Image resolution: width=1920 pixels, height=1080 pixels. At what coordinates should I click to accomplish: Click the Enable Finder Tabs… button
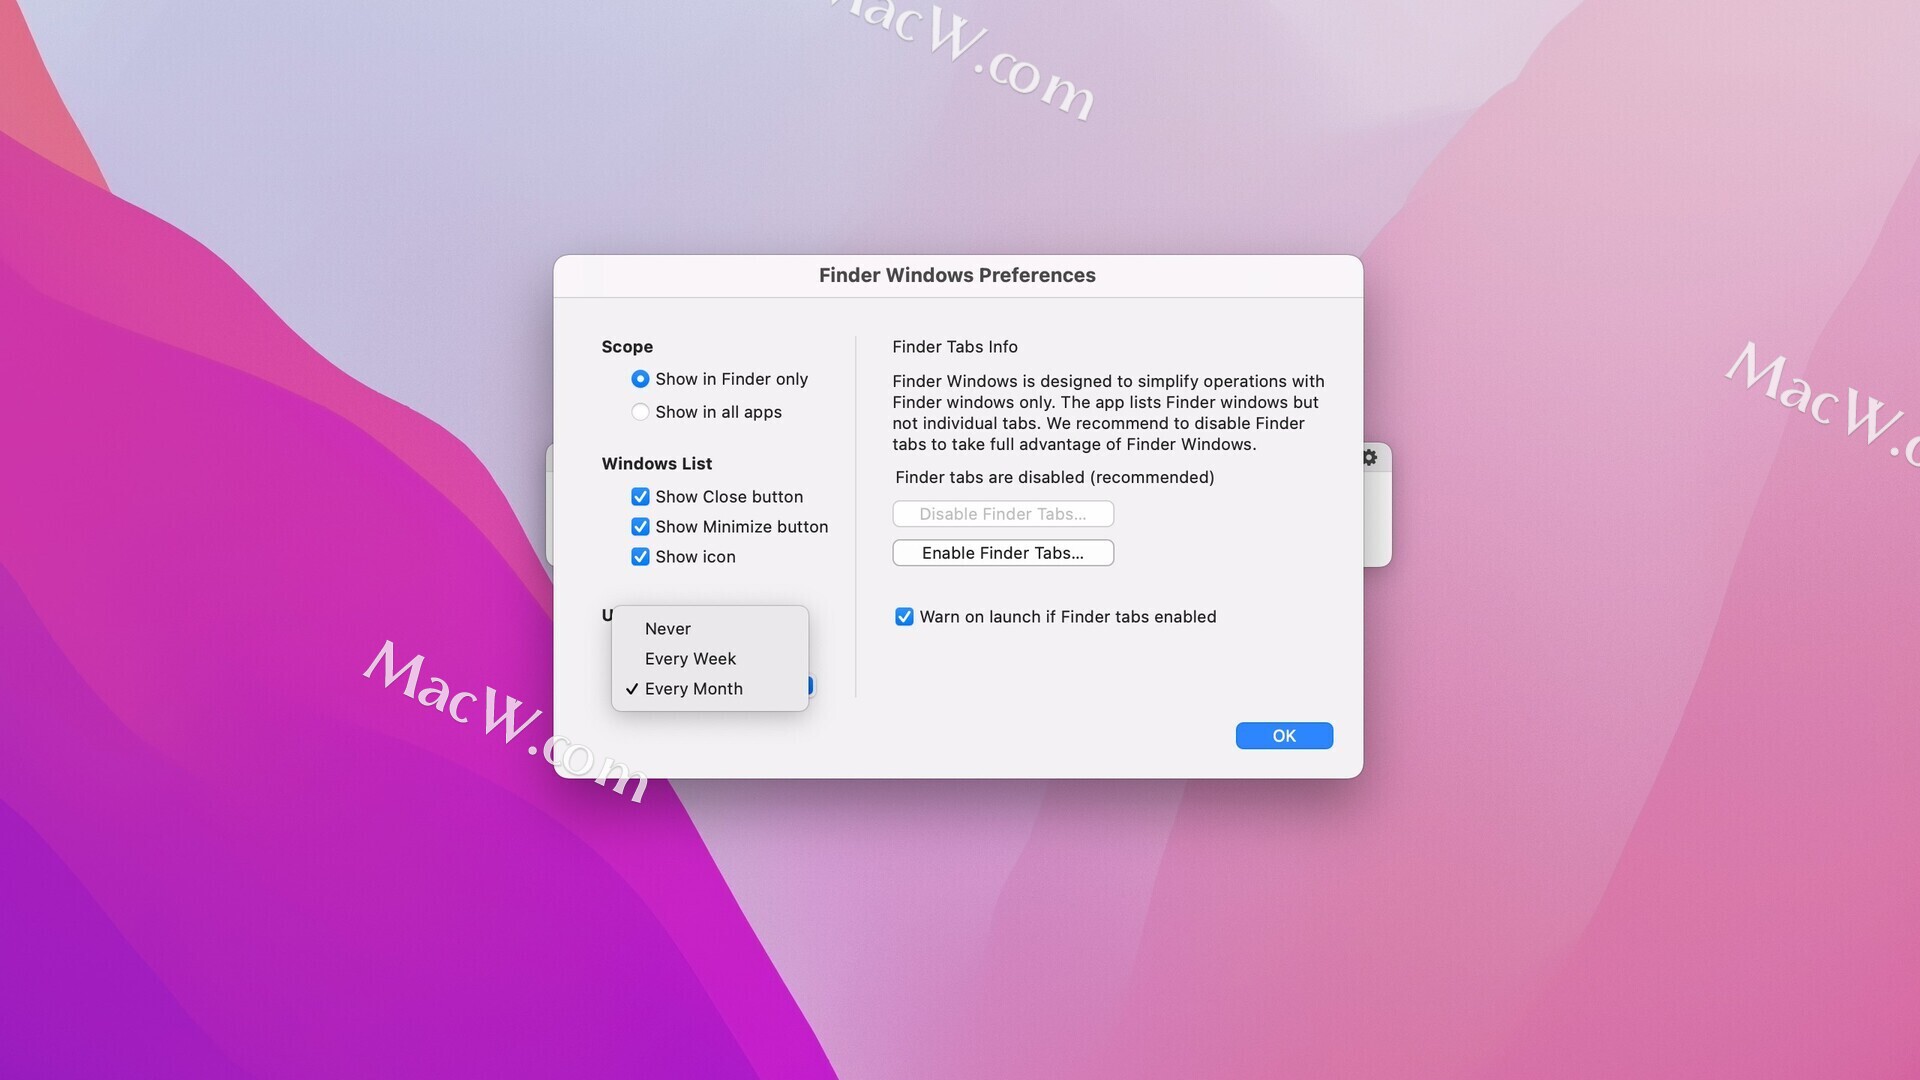pyautogui.click(x=1003, y=553)
